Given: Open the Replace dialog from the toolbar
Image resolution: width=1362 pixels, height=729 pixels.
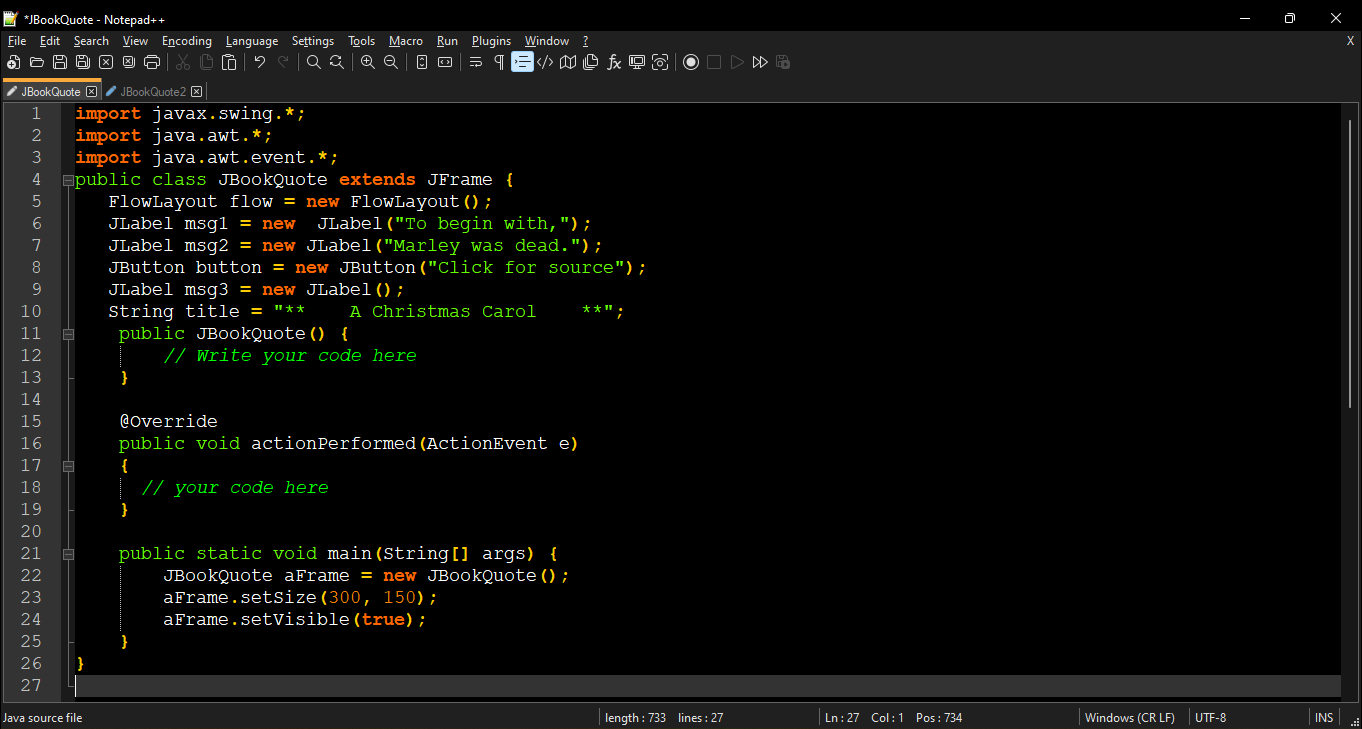Looking at the screenshot, I should (x=337, y=62).
